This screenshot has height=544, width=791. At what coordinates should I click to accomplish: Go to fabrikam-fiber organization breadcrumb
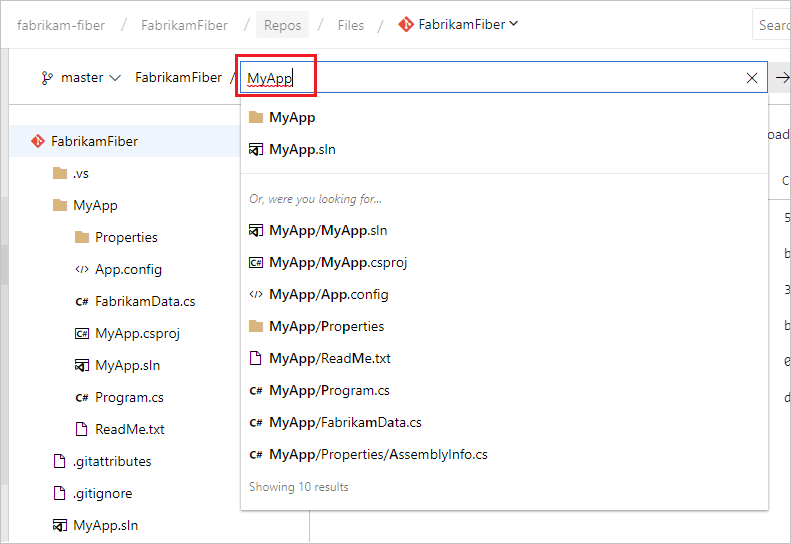(61, 25)
